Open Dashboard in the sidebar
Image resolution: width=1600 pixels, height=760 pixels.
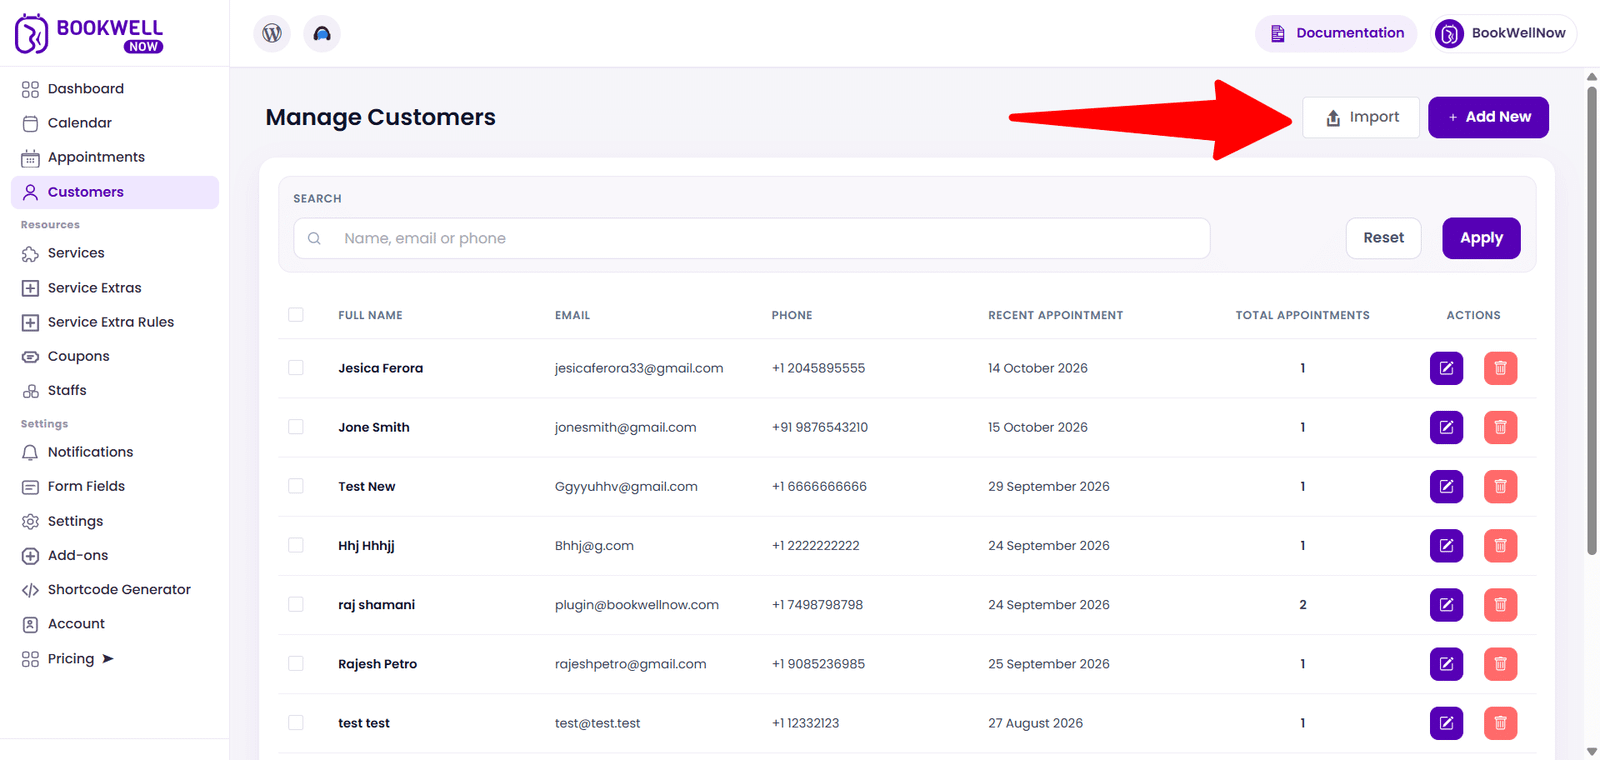pyautogui.click(x=115, y=89)
